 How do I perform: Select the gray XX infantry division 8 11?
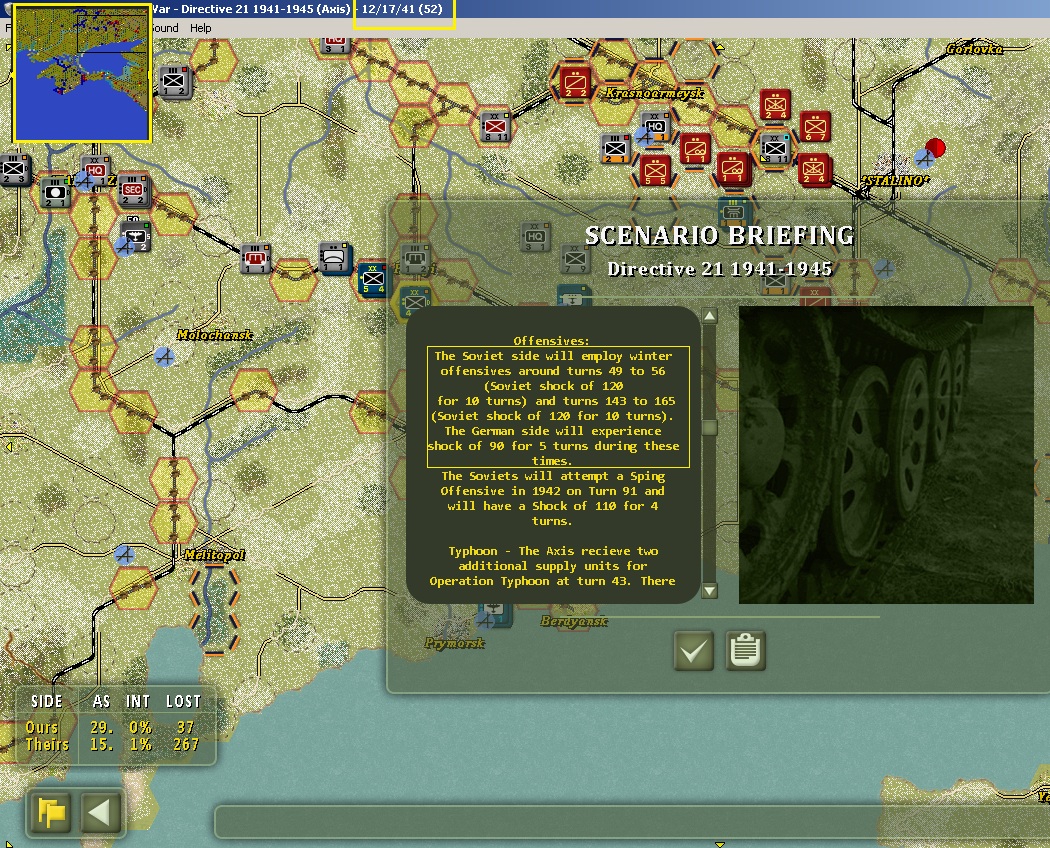[775, 148]
